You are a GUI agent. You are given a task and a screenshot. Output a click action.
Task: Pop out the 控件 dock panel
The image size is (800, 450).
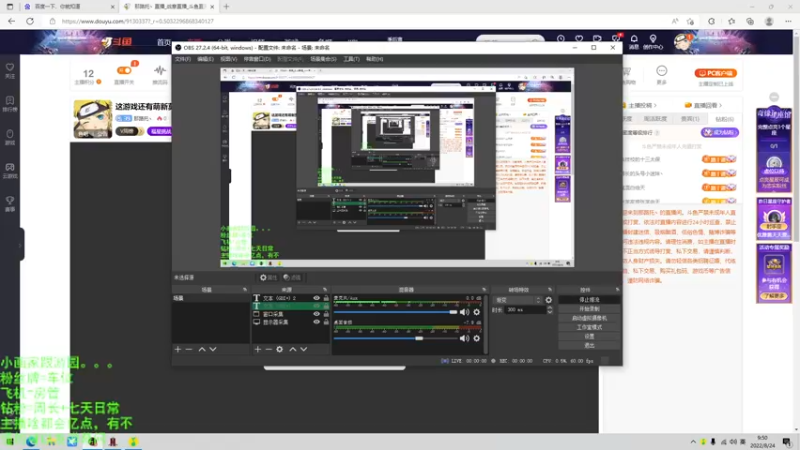click(x=617, y=290)
